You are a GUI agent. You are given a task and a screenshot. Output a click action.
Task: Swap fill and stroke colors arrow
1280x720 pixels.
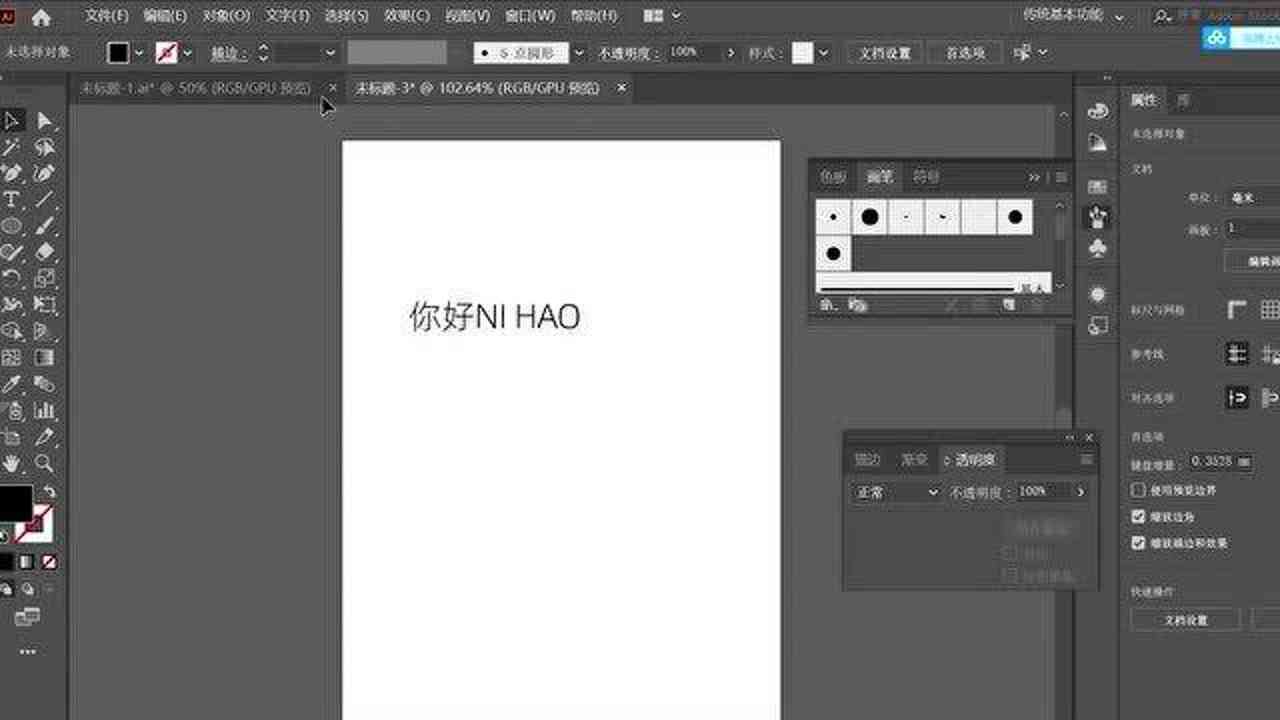[49, 492]
